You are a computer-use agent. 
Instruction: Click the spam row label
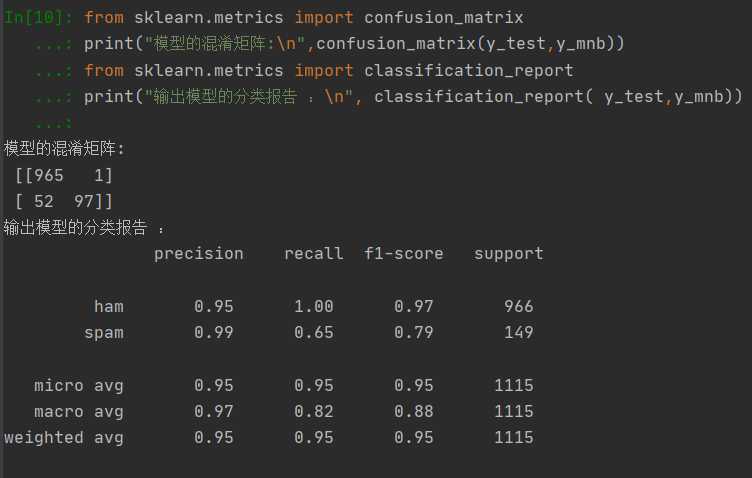[103, 332]
